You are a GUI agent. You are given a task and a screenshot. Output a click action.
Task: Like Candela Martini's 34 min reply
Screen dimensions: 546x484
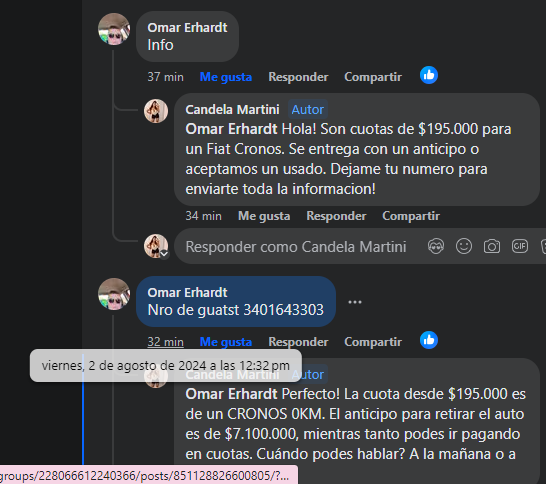(264, 216)
